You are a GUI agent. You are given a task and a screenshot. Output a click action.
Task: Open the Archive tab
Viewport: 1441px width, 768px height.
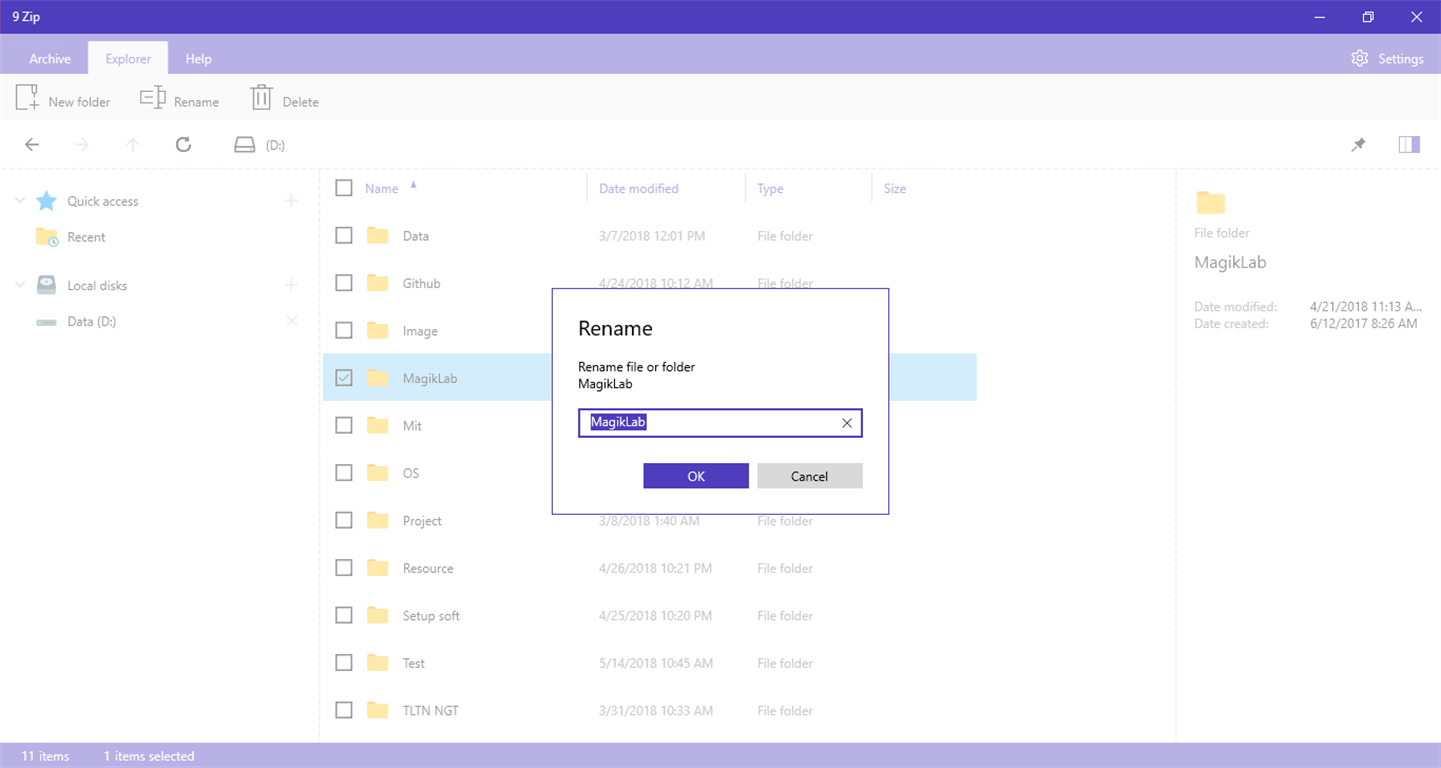50,58
